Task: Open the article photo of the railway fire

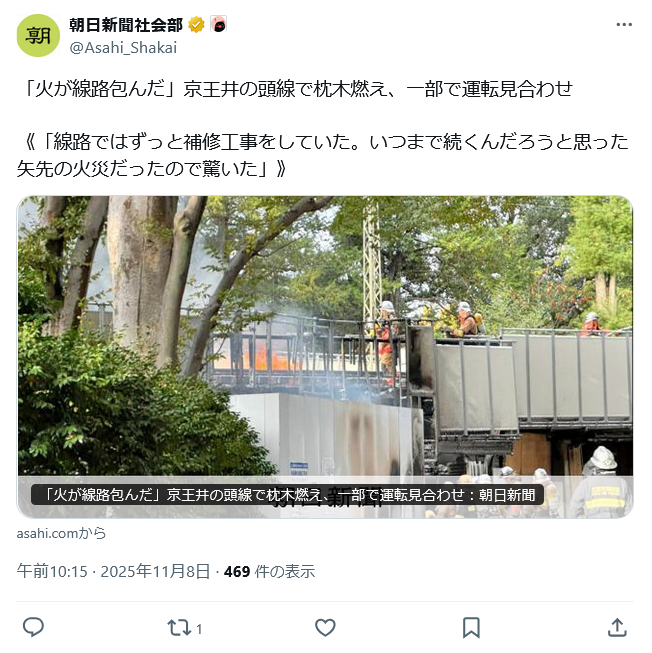Action: [x=325, y=356]
